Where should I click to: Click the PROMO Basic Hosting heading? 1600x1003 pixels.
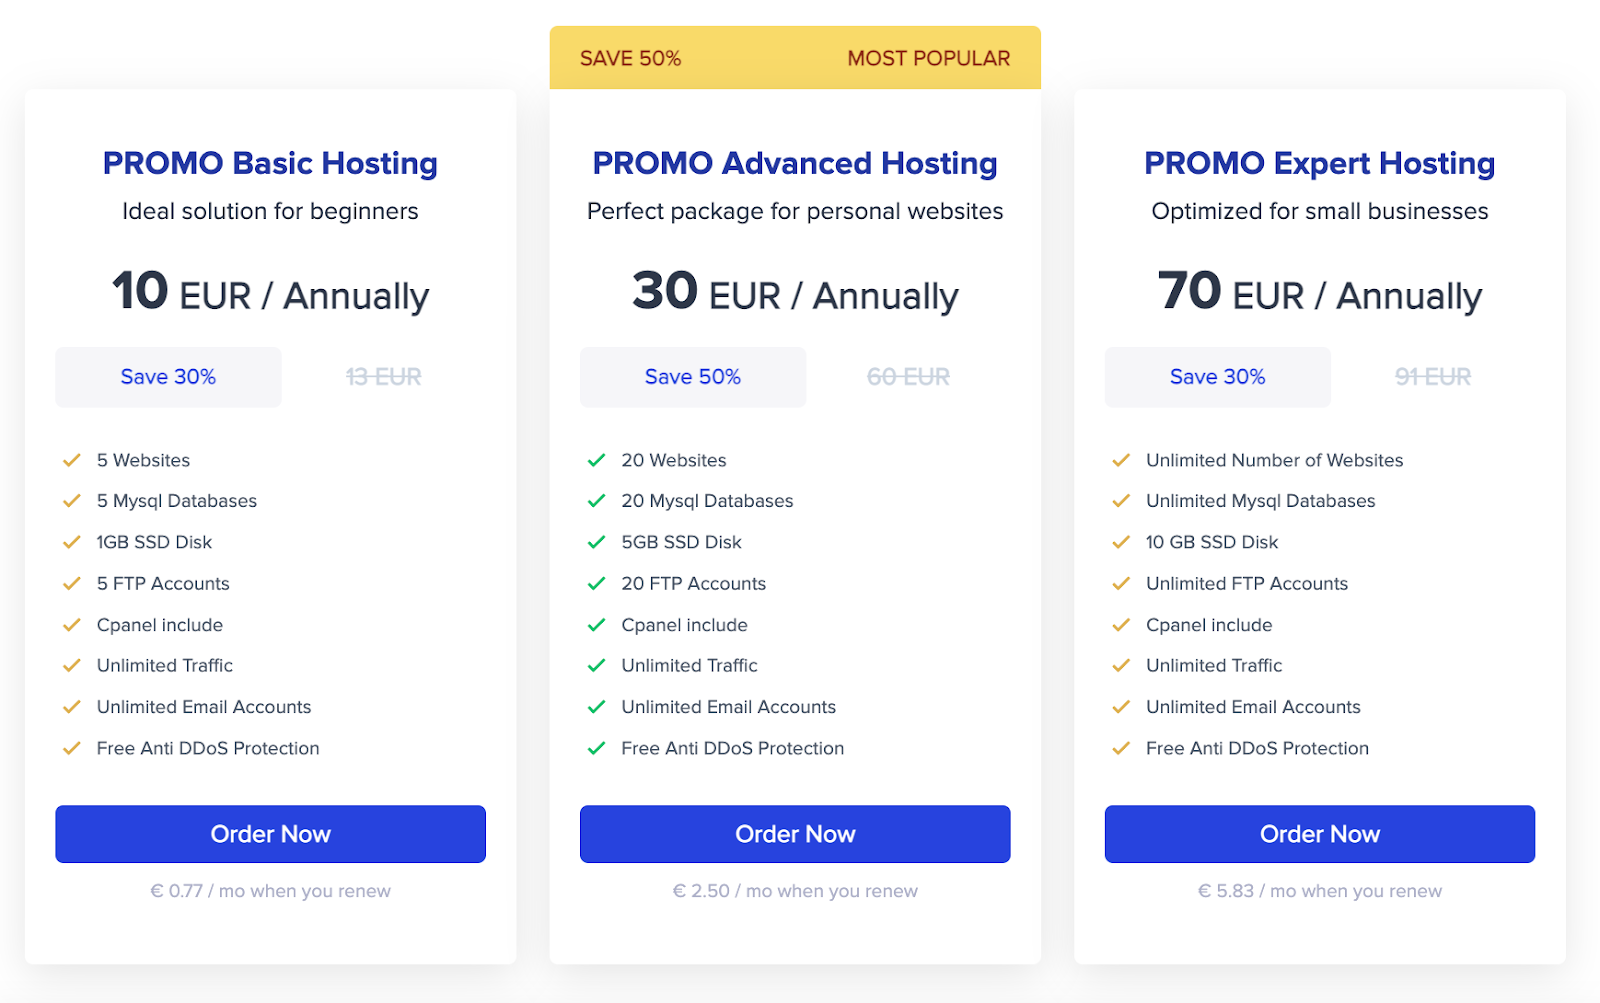(x=270, y=163)
